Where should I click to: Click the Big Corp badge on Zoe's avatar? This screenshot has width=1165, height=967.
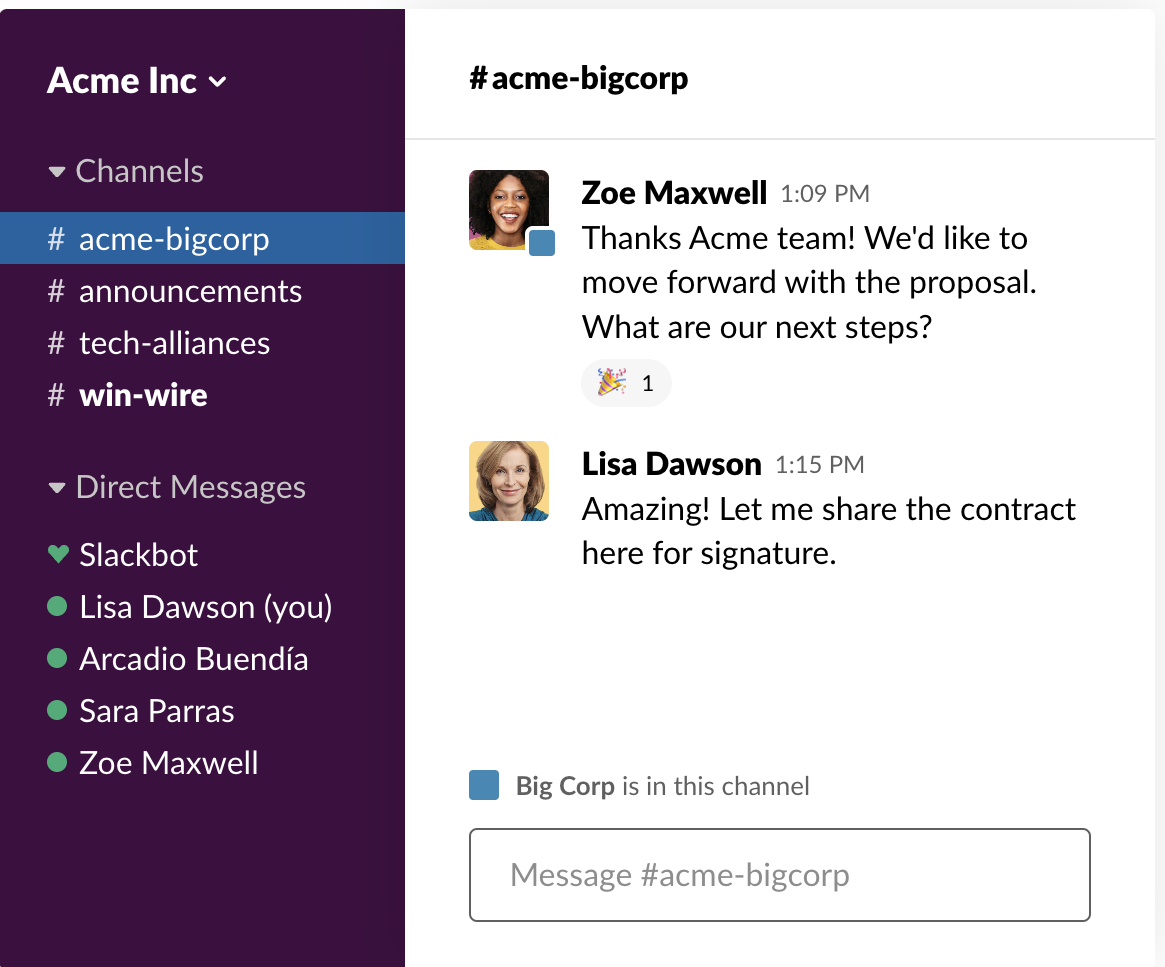tap(542, 243)
